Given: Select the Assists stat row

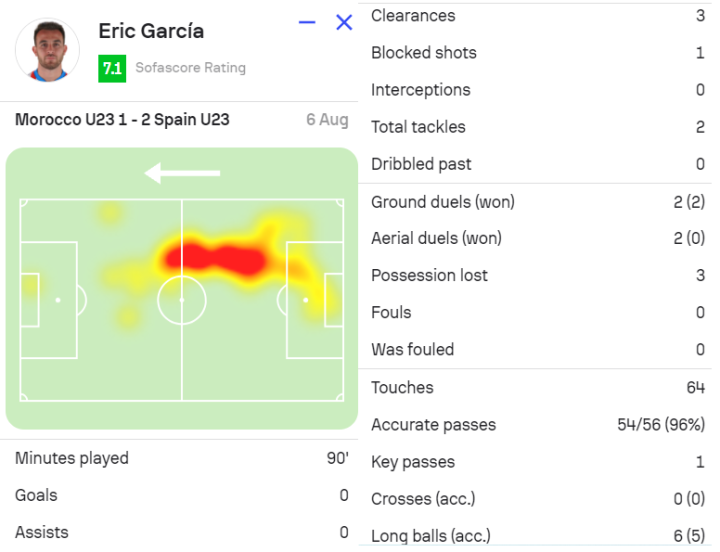Looking at the screenshot, I should (180, 532).
